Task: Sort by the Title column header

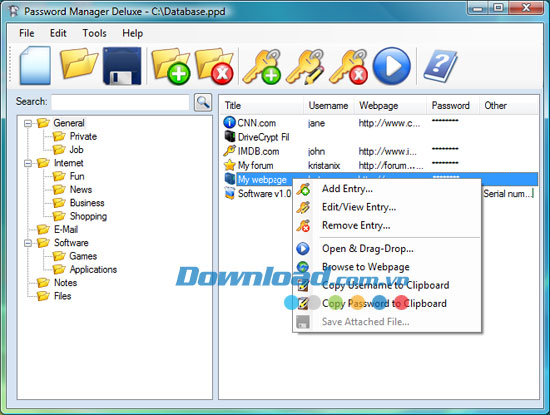Action: point(262,105)
